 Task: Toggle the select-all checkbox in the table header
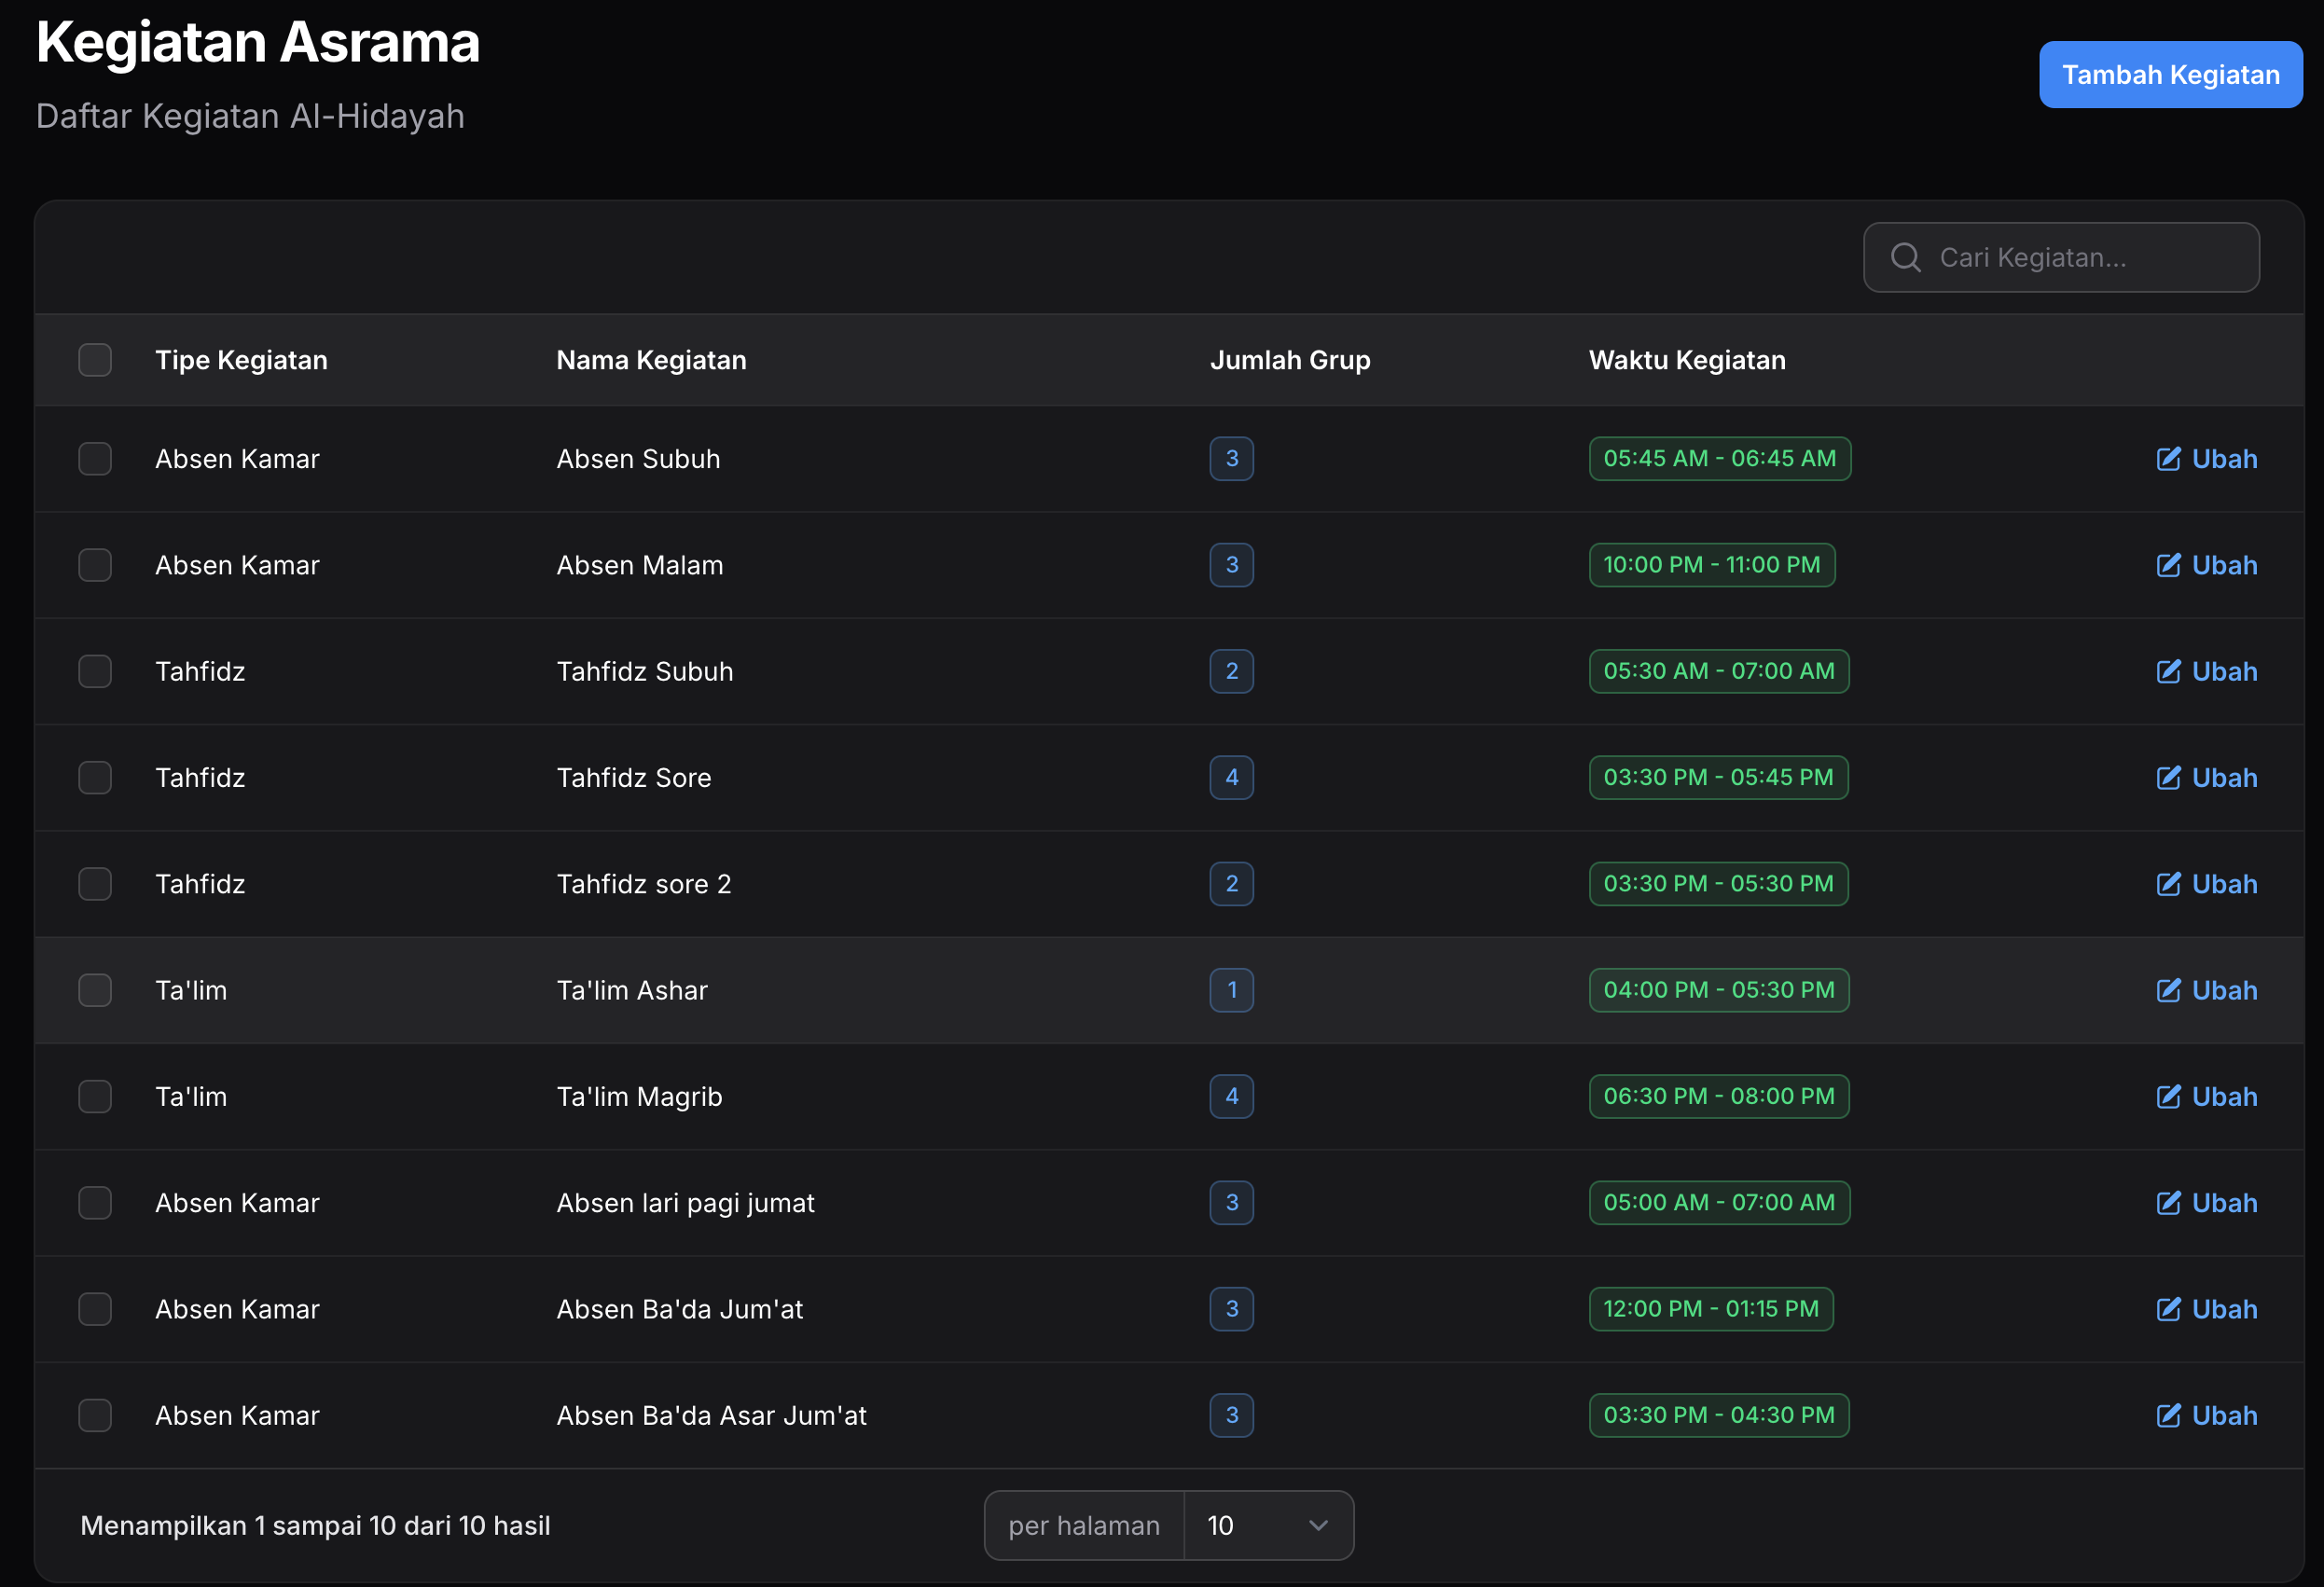tap(95, 360)
